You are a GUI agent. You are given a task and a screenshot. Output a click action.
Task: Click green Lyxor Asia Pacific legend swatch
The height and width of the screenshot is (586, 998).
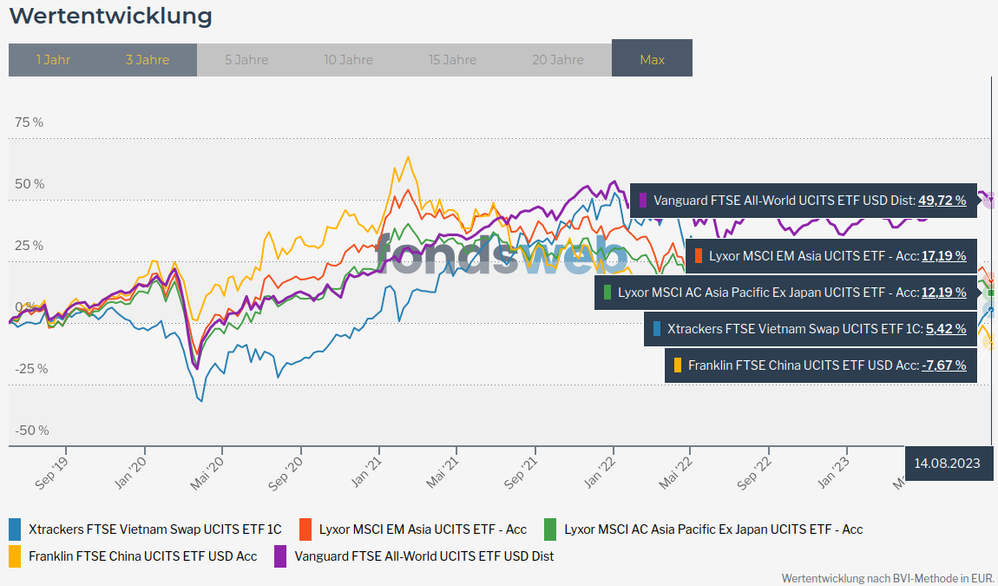pyautogui.click(x=550, y=529)
